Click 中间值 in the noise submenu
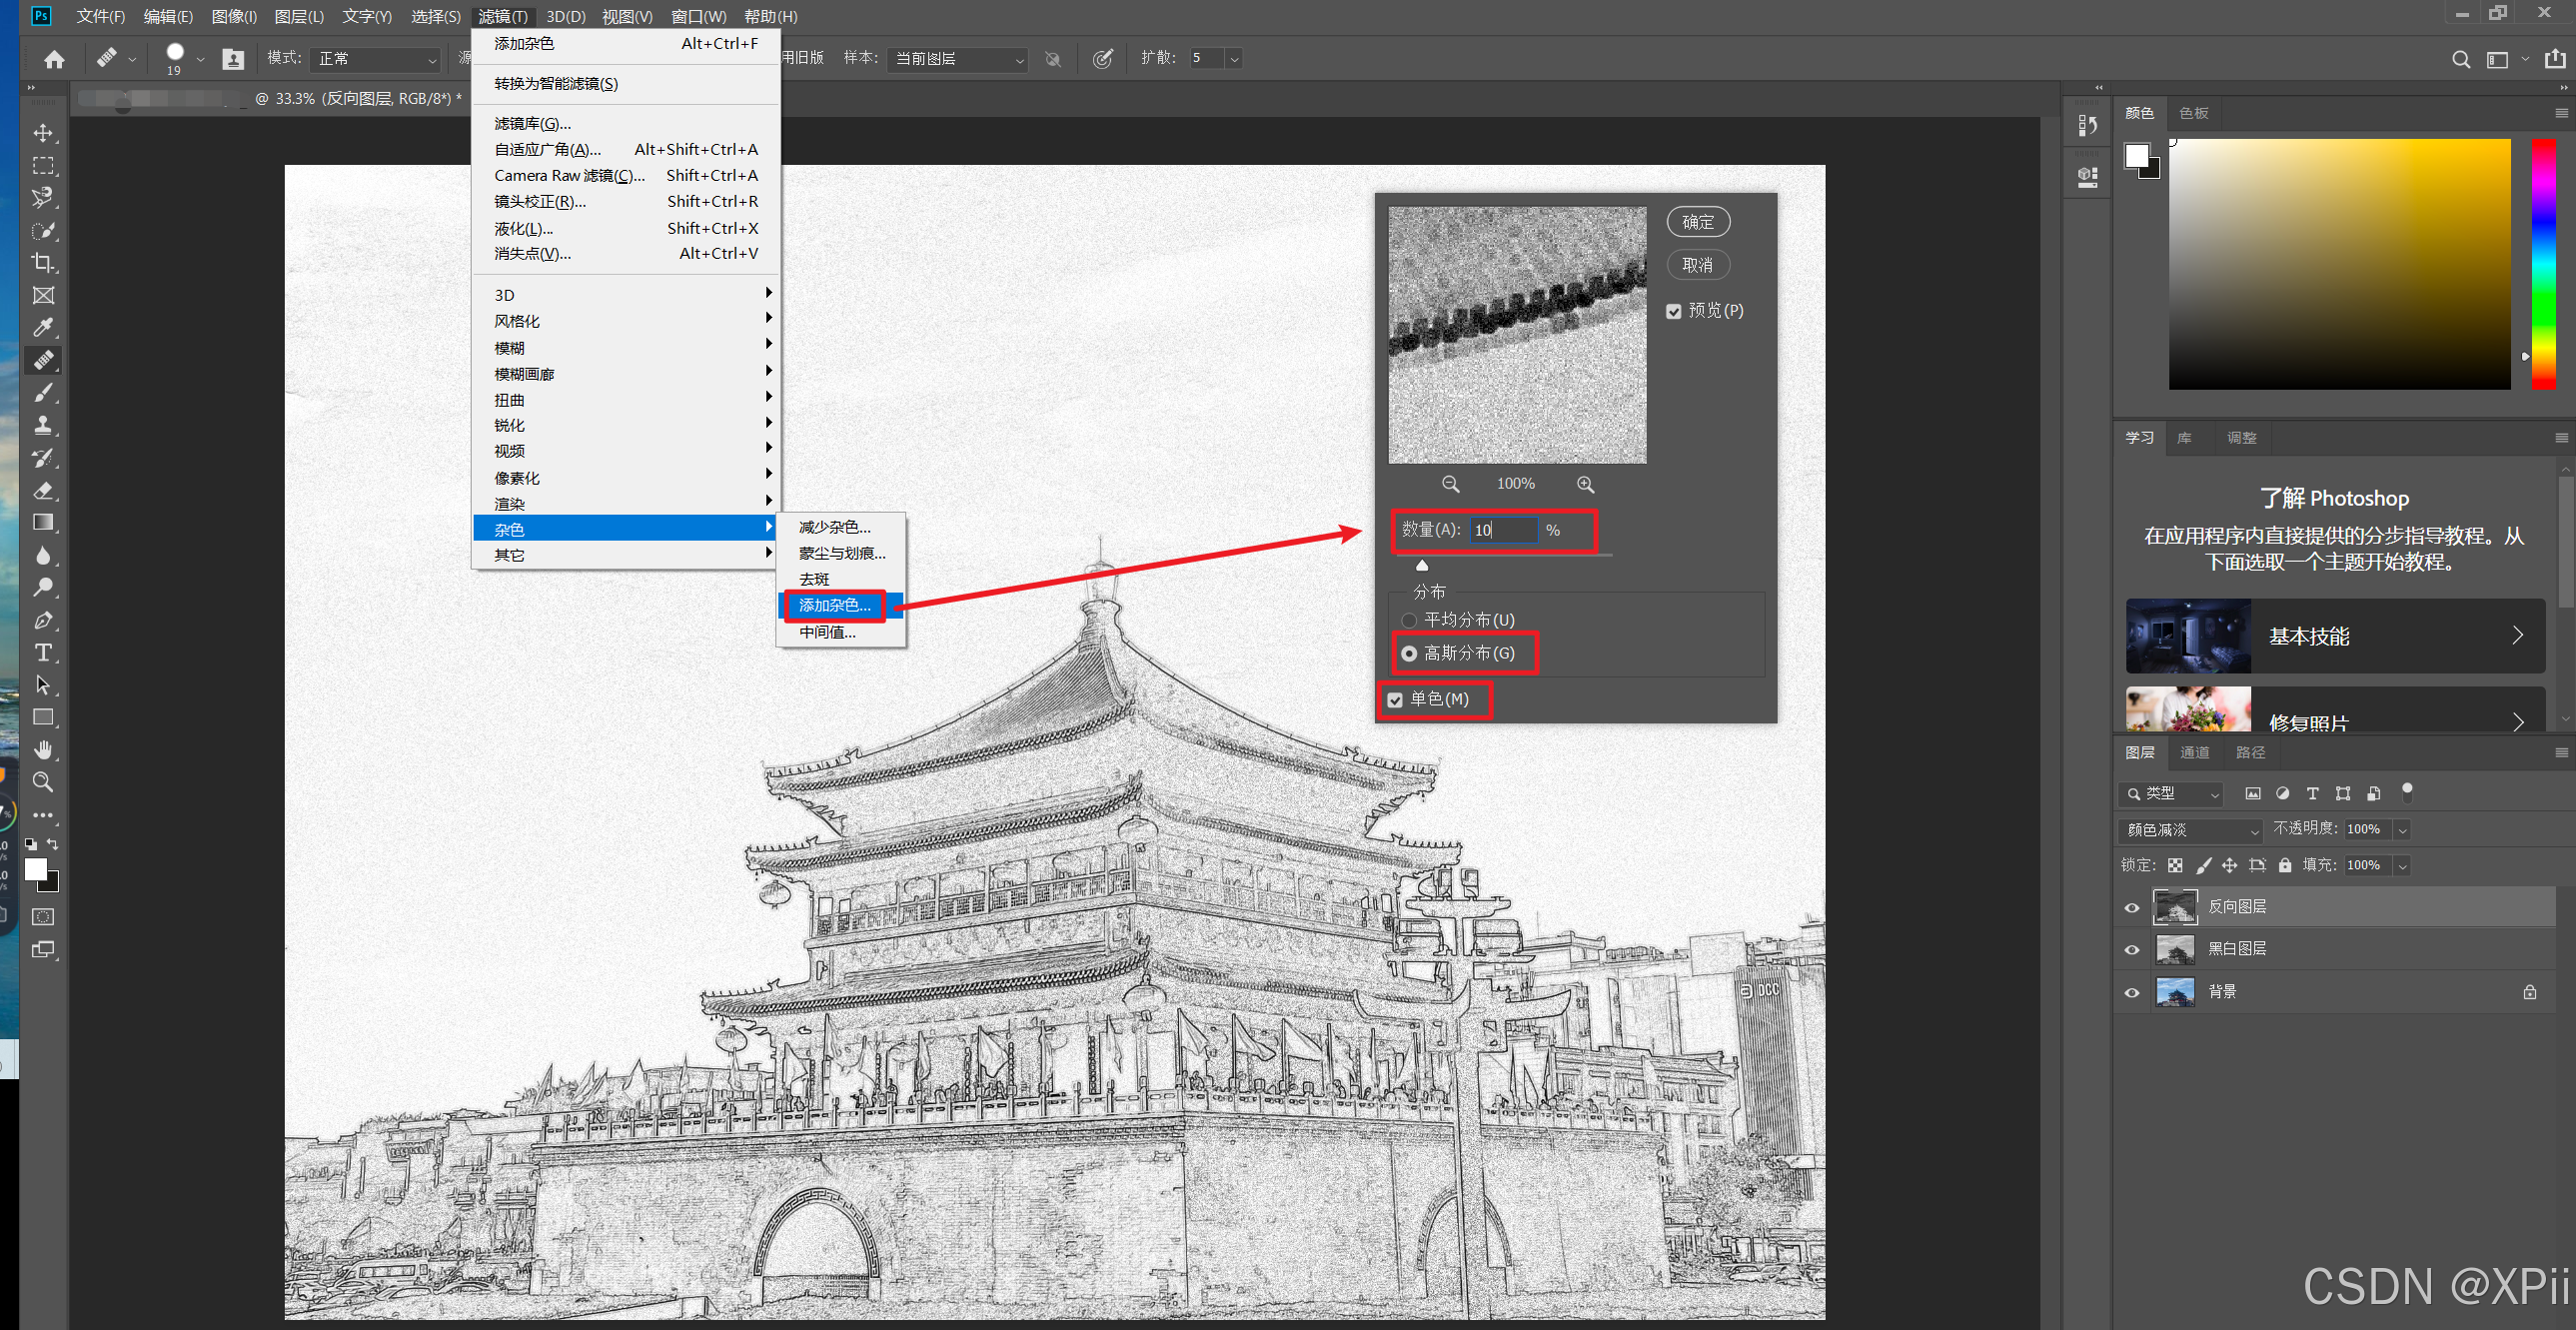The image size is (2576, 1330). pos(827,632)
